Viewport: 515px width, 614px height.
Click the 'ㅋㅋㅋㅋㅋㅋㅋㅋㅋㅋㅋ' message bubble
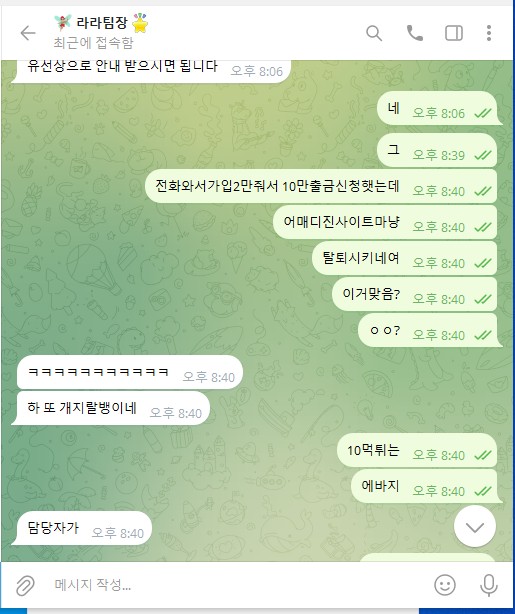coord(130,372)
